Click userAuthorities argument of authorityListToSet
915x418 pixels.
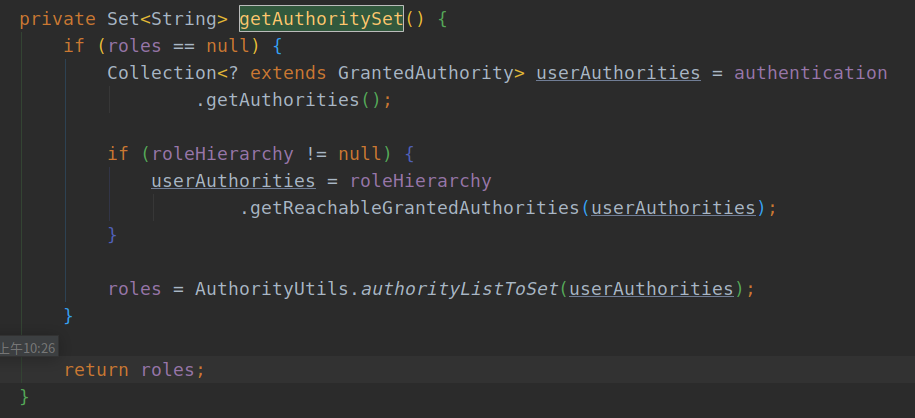click(651, 289)
